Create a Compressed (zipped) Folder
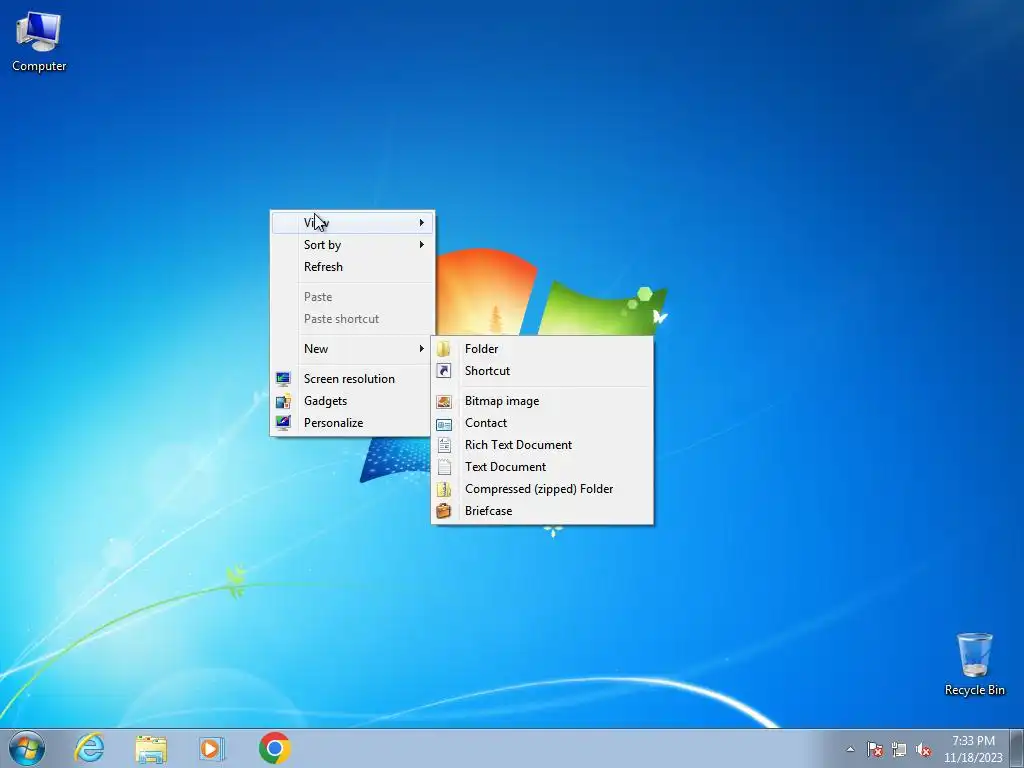The height and width of the screenshot is (768, 1024). tap(542, 488)
